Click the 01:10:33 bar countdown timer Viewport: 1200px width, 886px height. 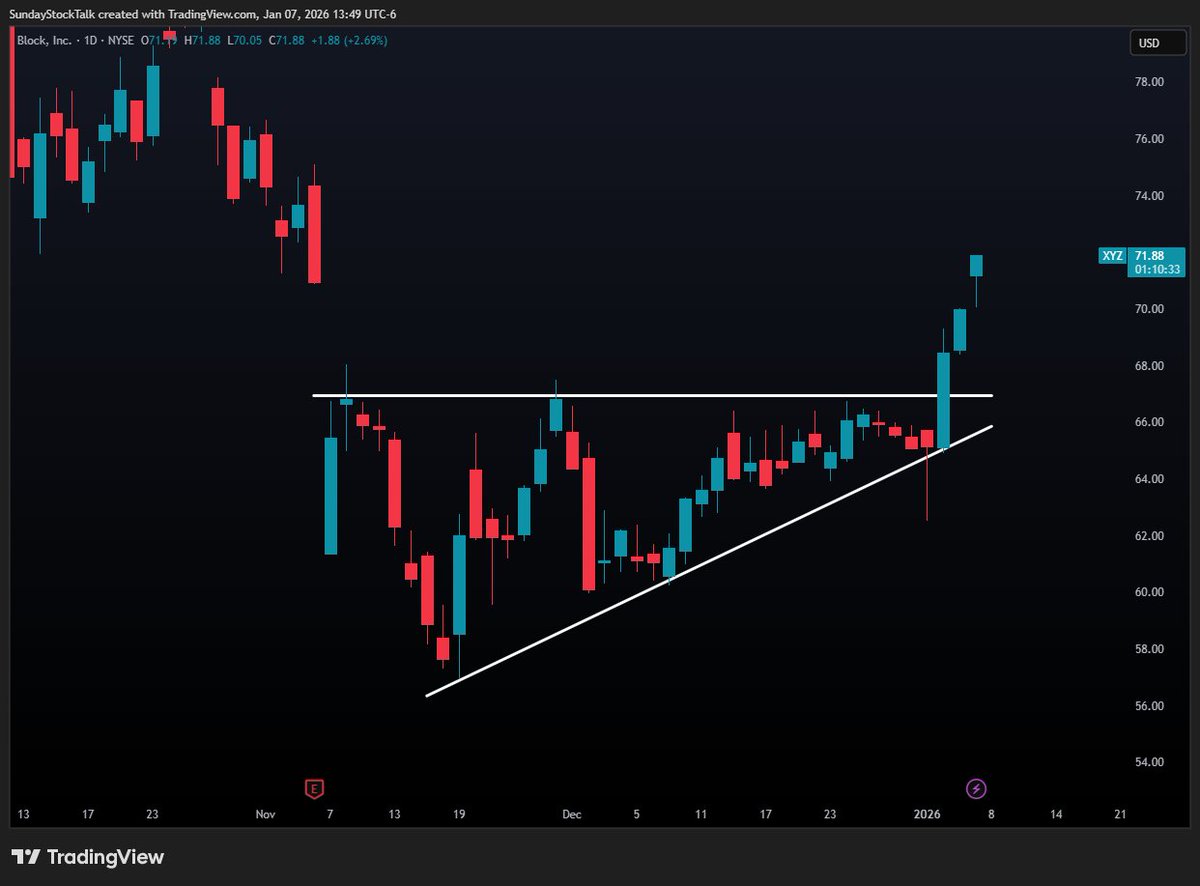[1156, 270]
